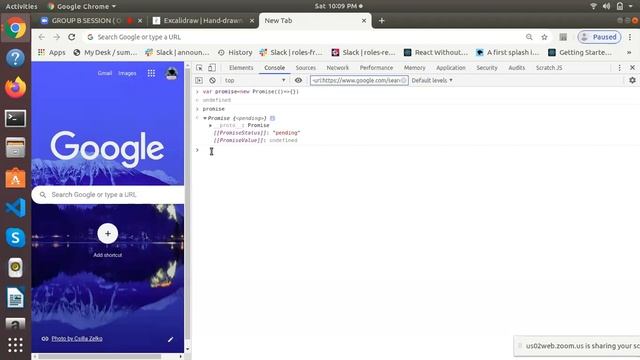Bookmark this page with the star icon
Image resolution: width=640 pixels, height=360 pixels.
pos(544,37)
